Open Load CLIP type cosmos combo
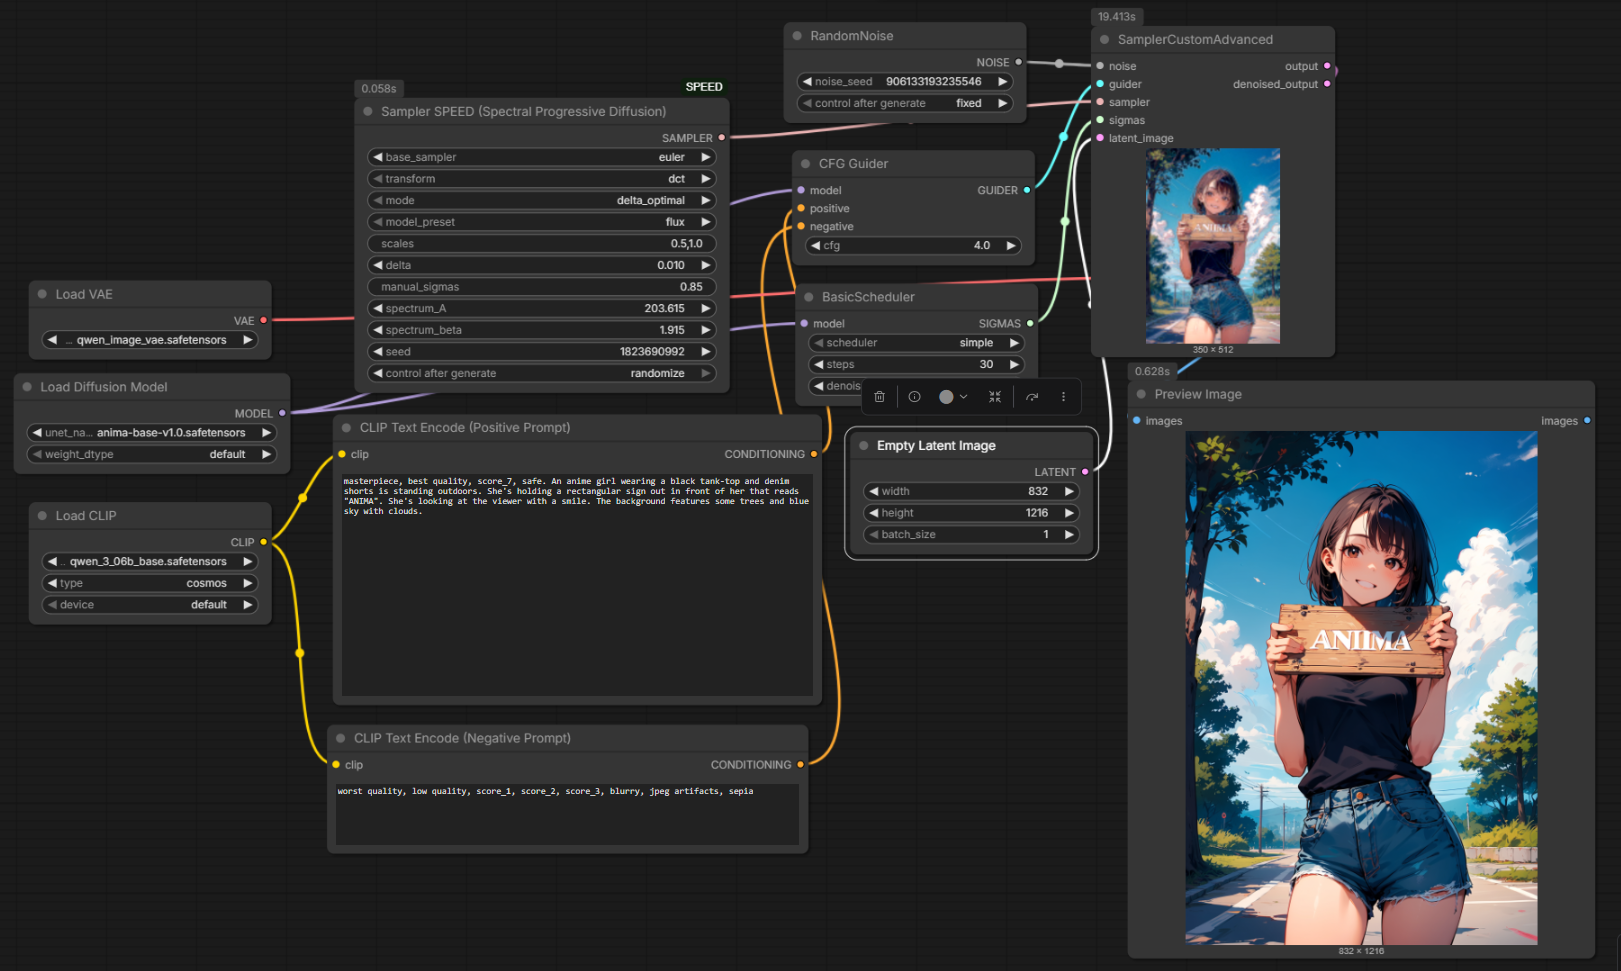Screen dimensions: 1621x971 point(149,583)
